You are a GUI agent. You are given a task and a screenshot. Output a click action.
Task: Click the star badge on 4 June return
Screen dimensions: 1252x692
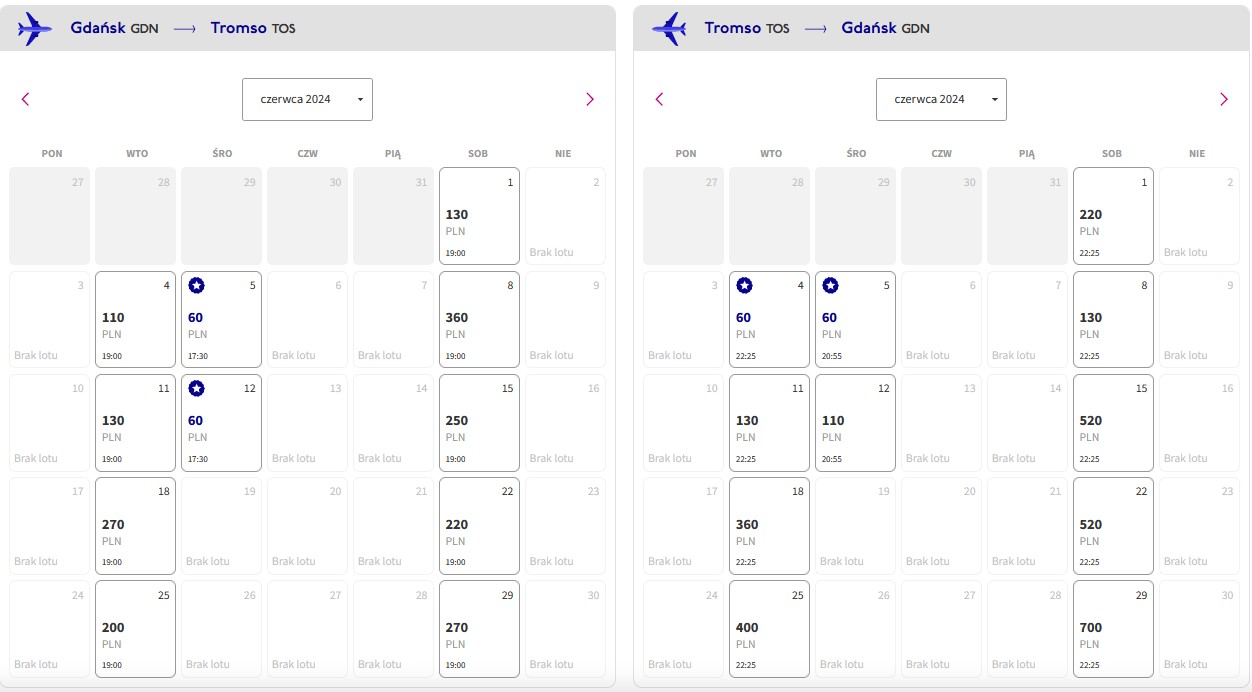point(744,286)
